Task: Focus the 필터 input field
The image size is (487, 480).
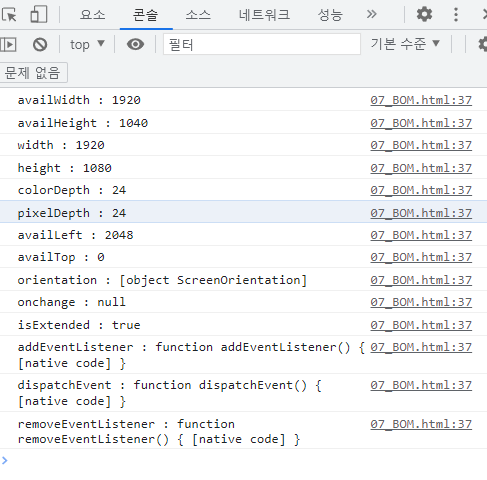Action: click(262, 44)
